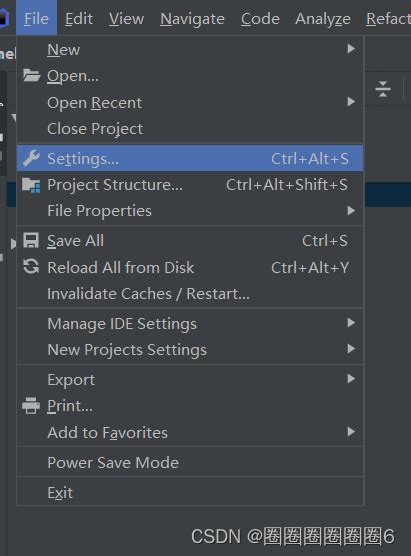Toggle Power Save Mode
The height and width of the screenshot is (556, 411).
coord(190,462)
